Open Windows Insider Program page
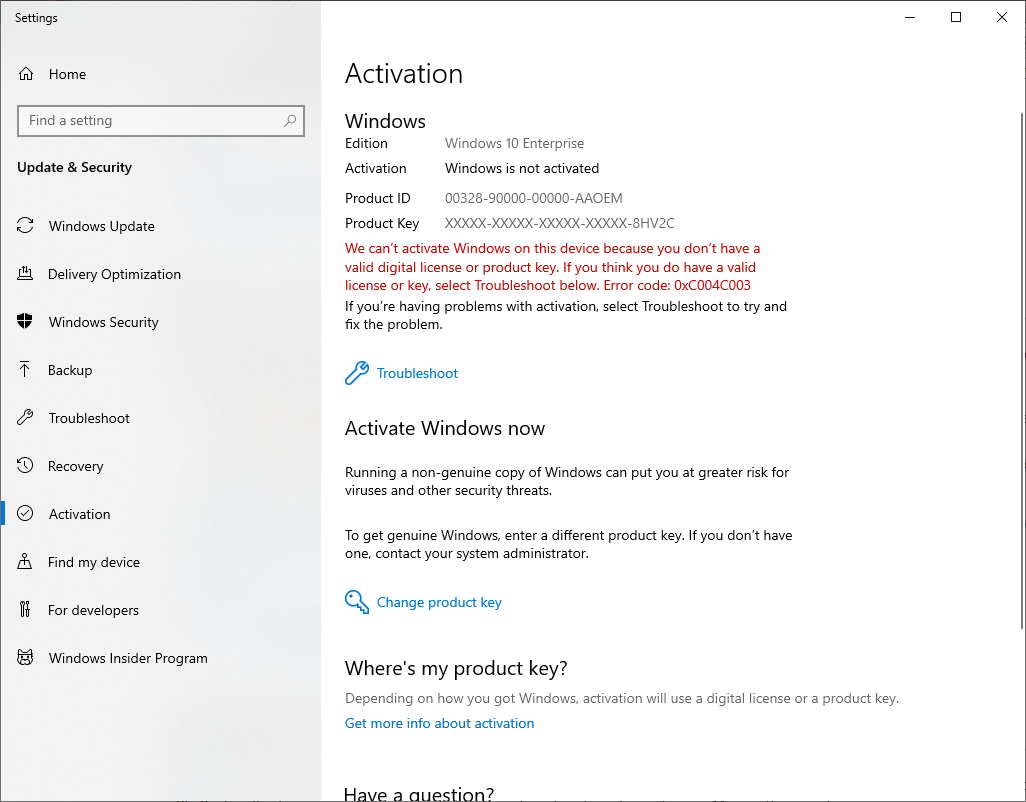Viewport: 1026px width, 802px height. click(x=160, y=658)
